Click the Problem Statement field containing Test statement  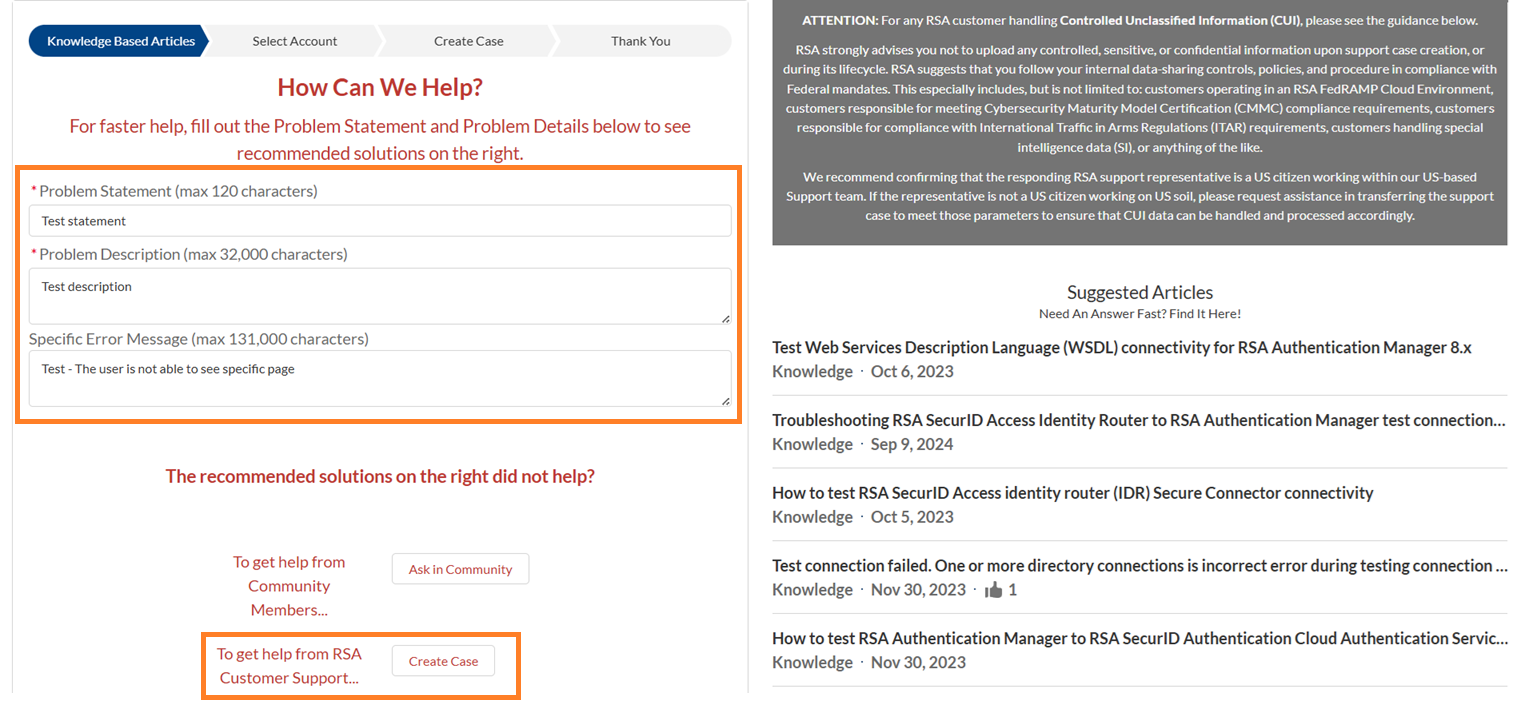click(x=380, y=221)
